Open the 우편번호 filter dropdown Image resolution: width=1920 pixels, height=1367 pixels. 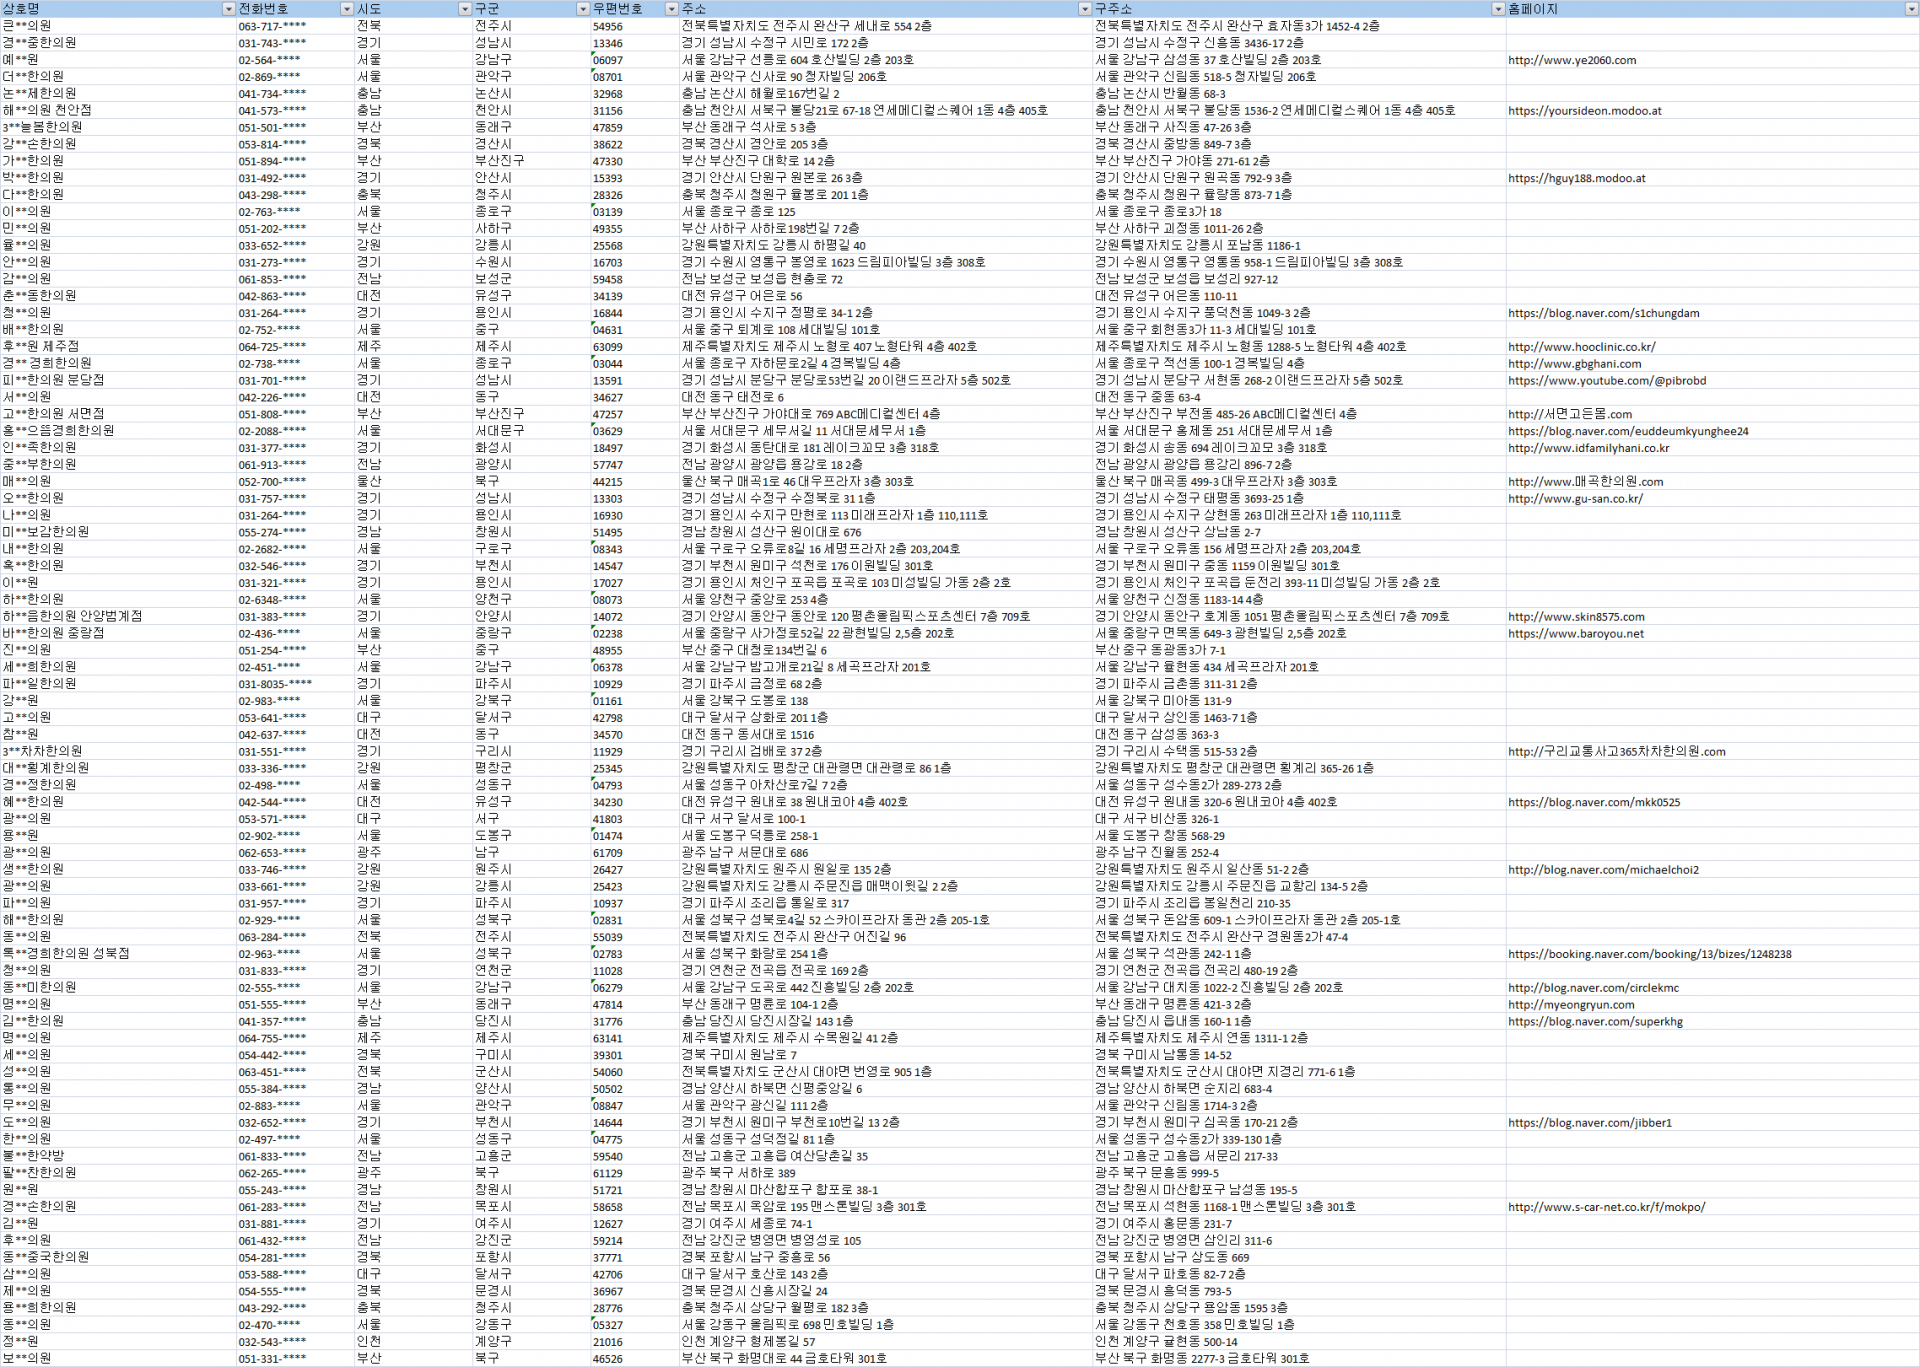click(671, 9)
